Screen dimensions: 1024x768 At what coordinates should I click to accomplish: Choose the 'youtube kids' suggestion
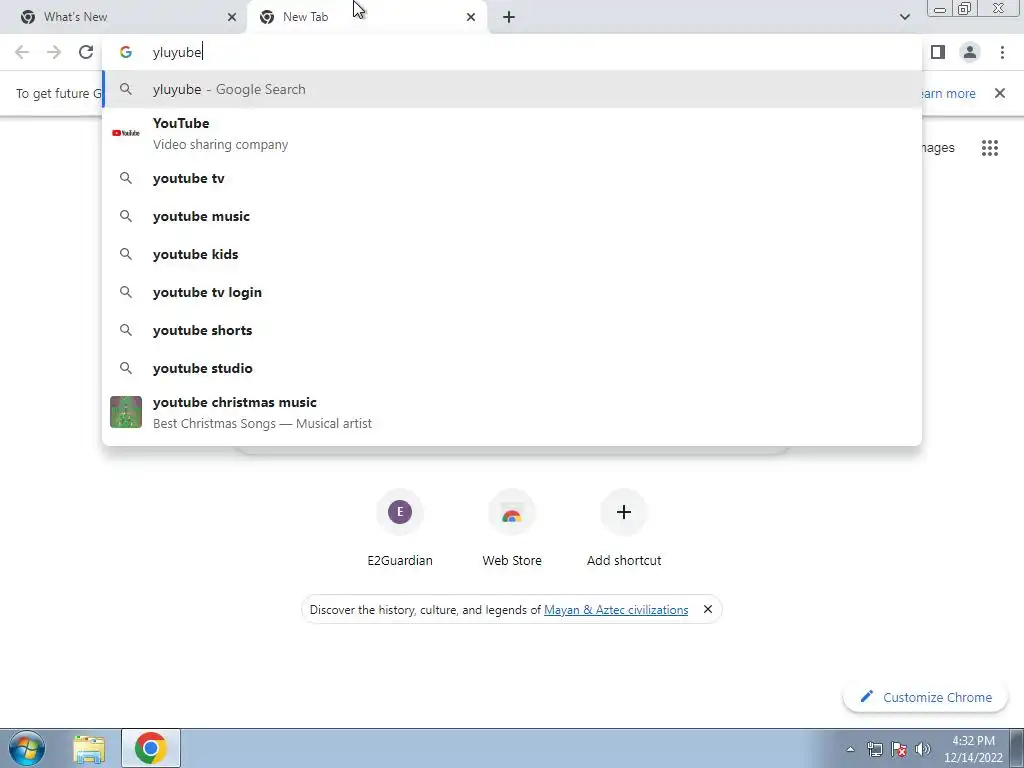(512, 254)
